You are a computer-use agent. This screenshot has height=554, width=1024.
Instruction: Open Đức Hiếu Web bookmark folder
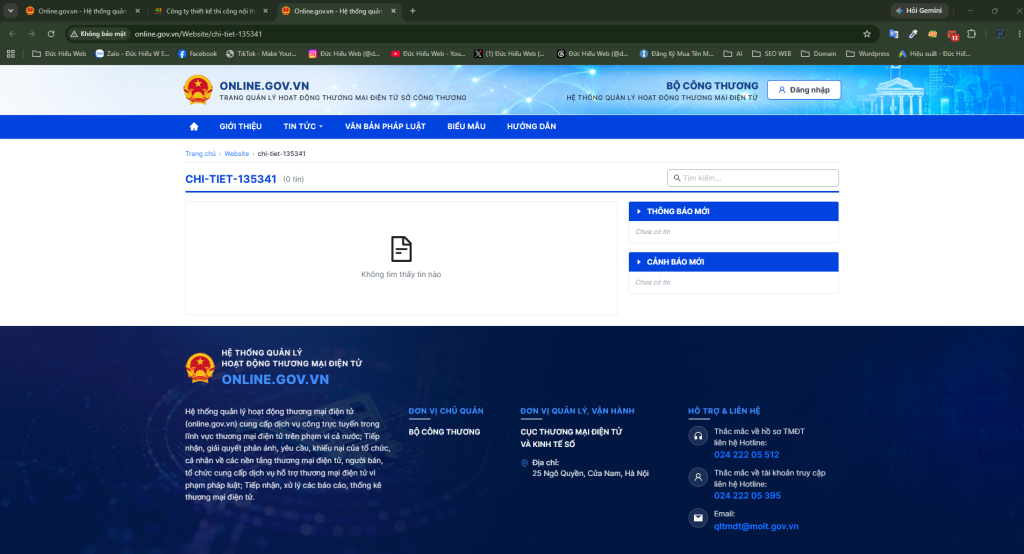click(59, 54)
